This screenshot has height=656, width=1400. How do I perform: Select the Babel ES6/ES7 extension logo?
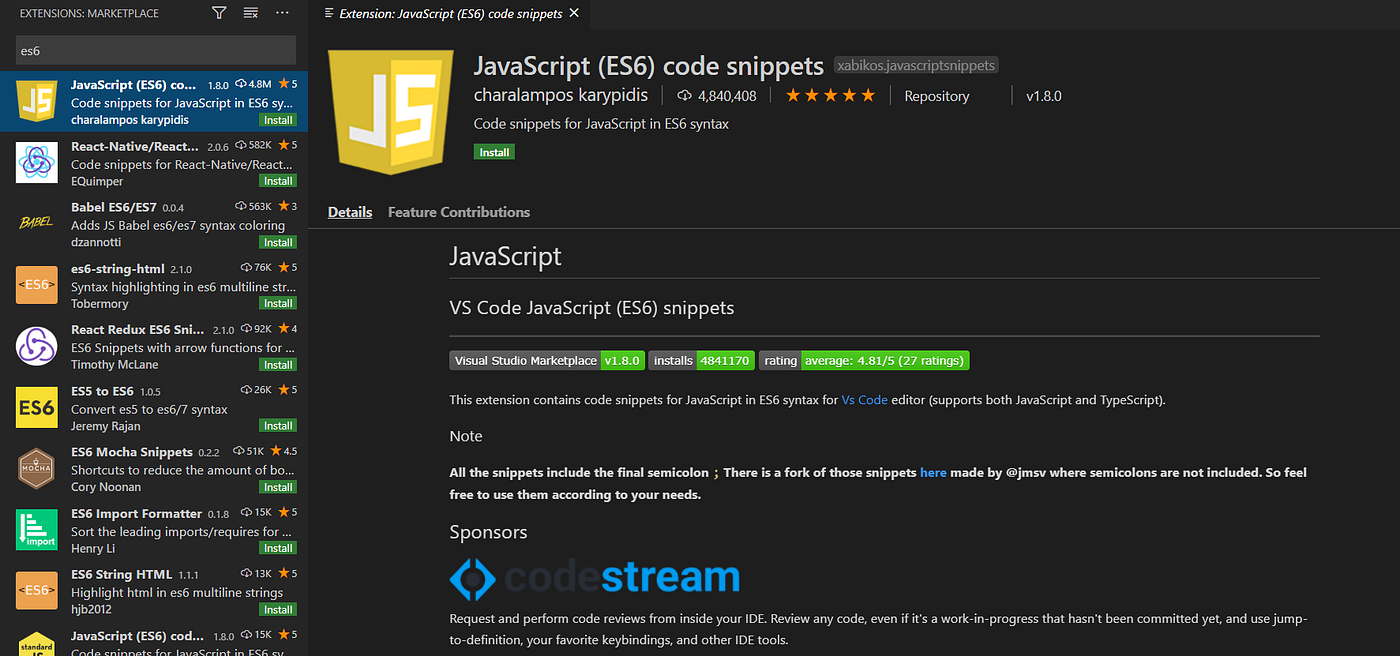click(36, 223)
